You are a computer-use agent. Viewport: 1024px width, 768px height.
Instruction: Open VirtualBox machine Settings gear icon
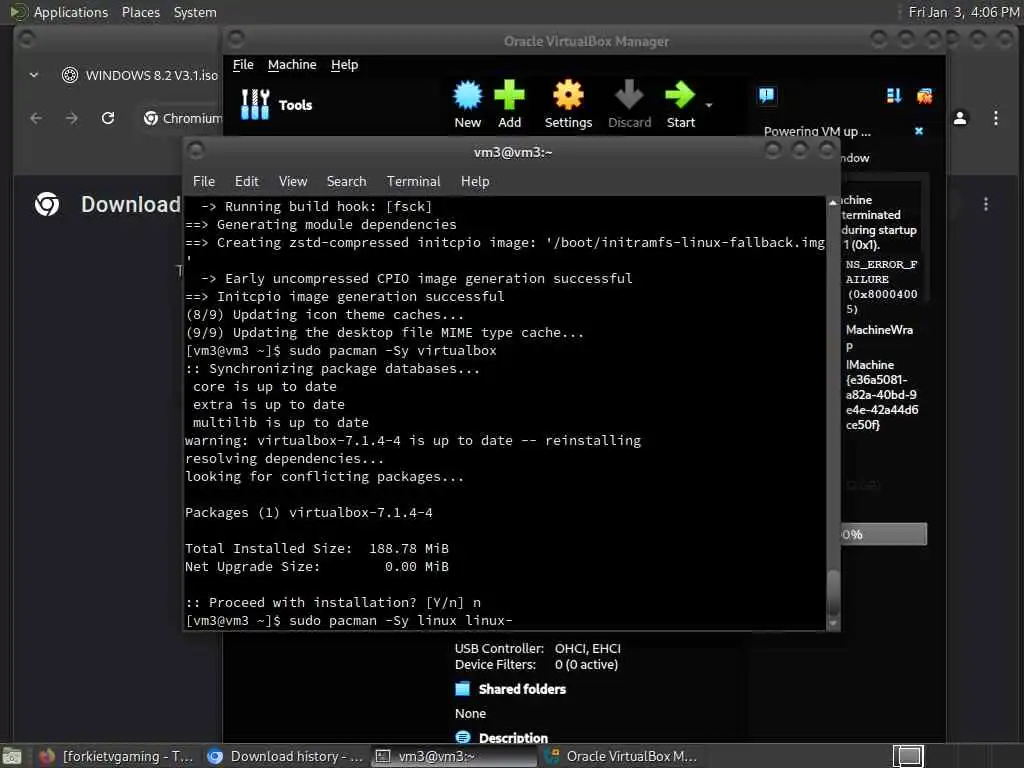pyautogui.click(x=568, y=96)
